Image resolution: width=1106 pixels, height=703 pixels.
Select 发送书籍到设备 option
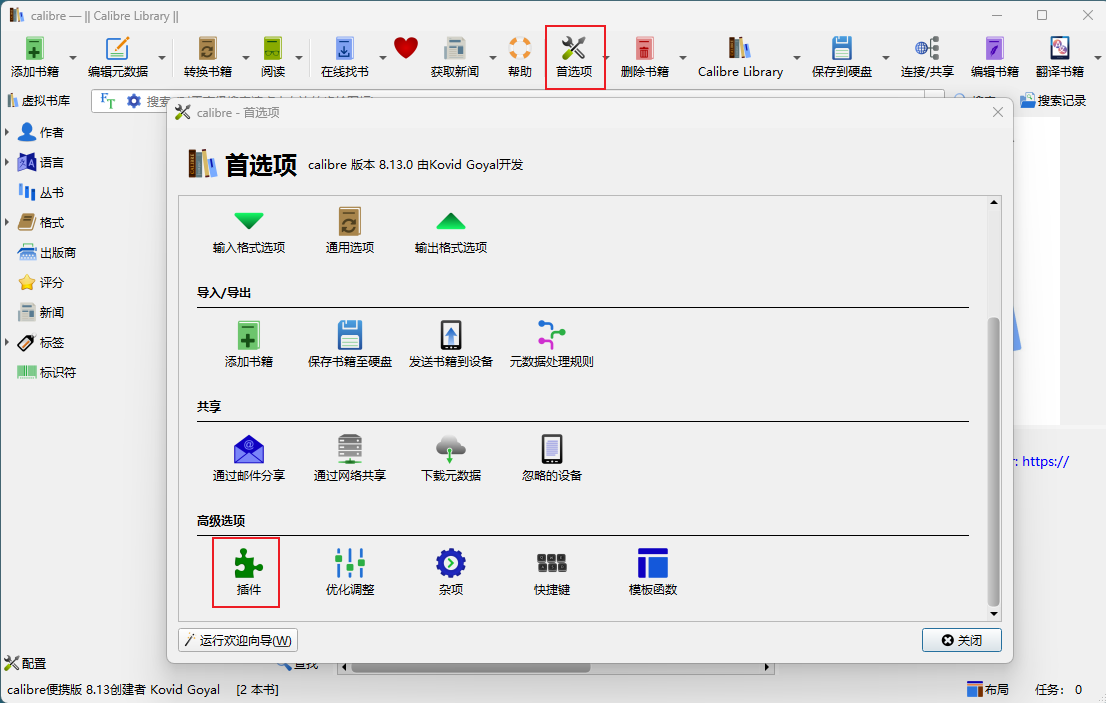pos(450,344)
